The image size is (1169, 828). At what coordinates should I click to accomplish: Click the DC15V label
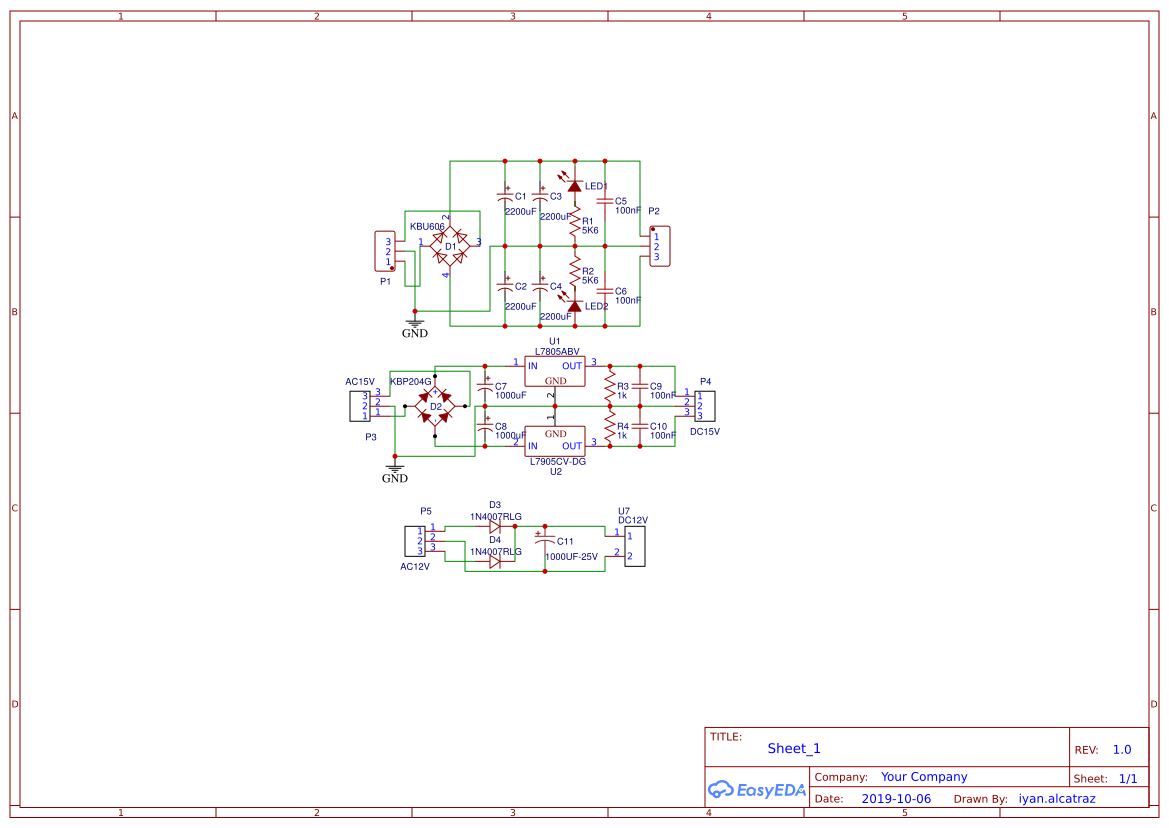(705, 432)
